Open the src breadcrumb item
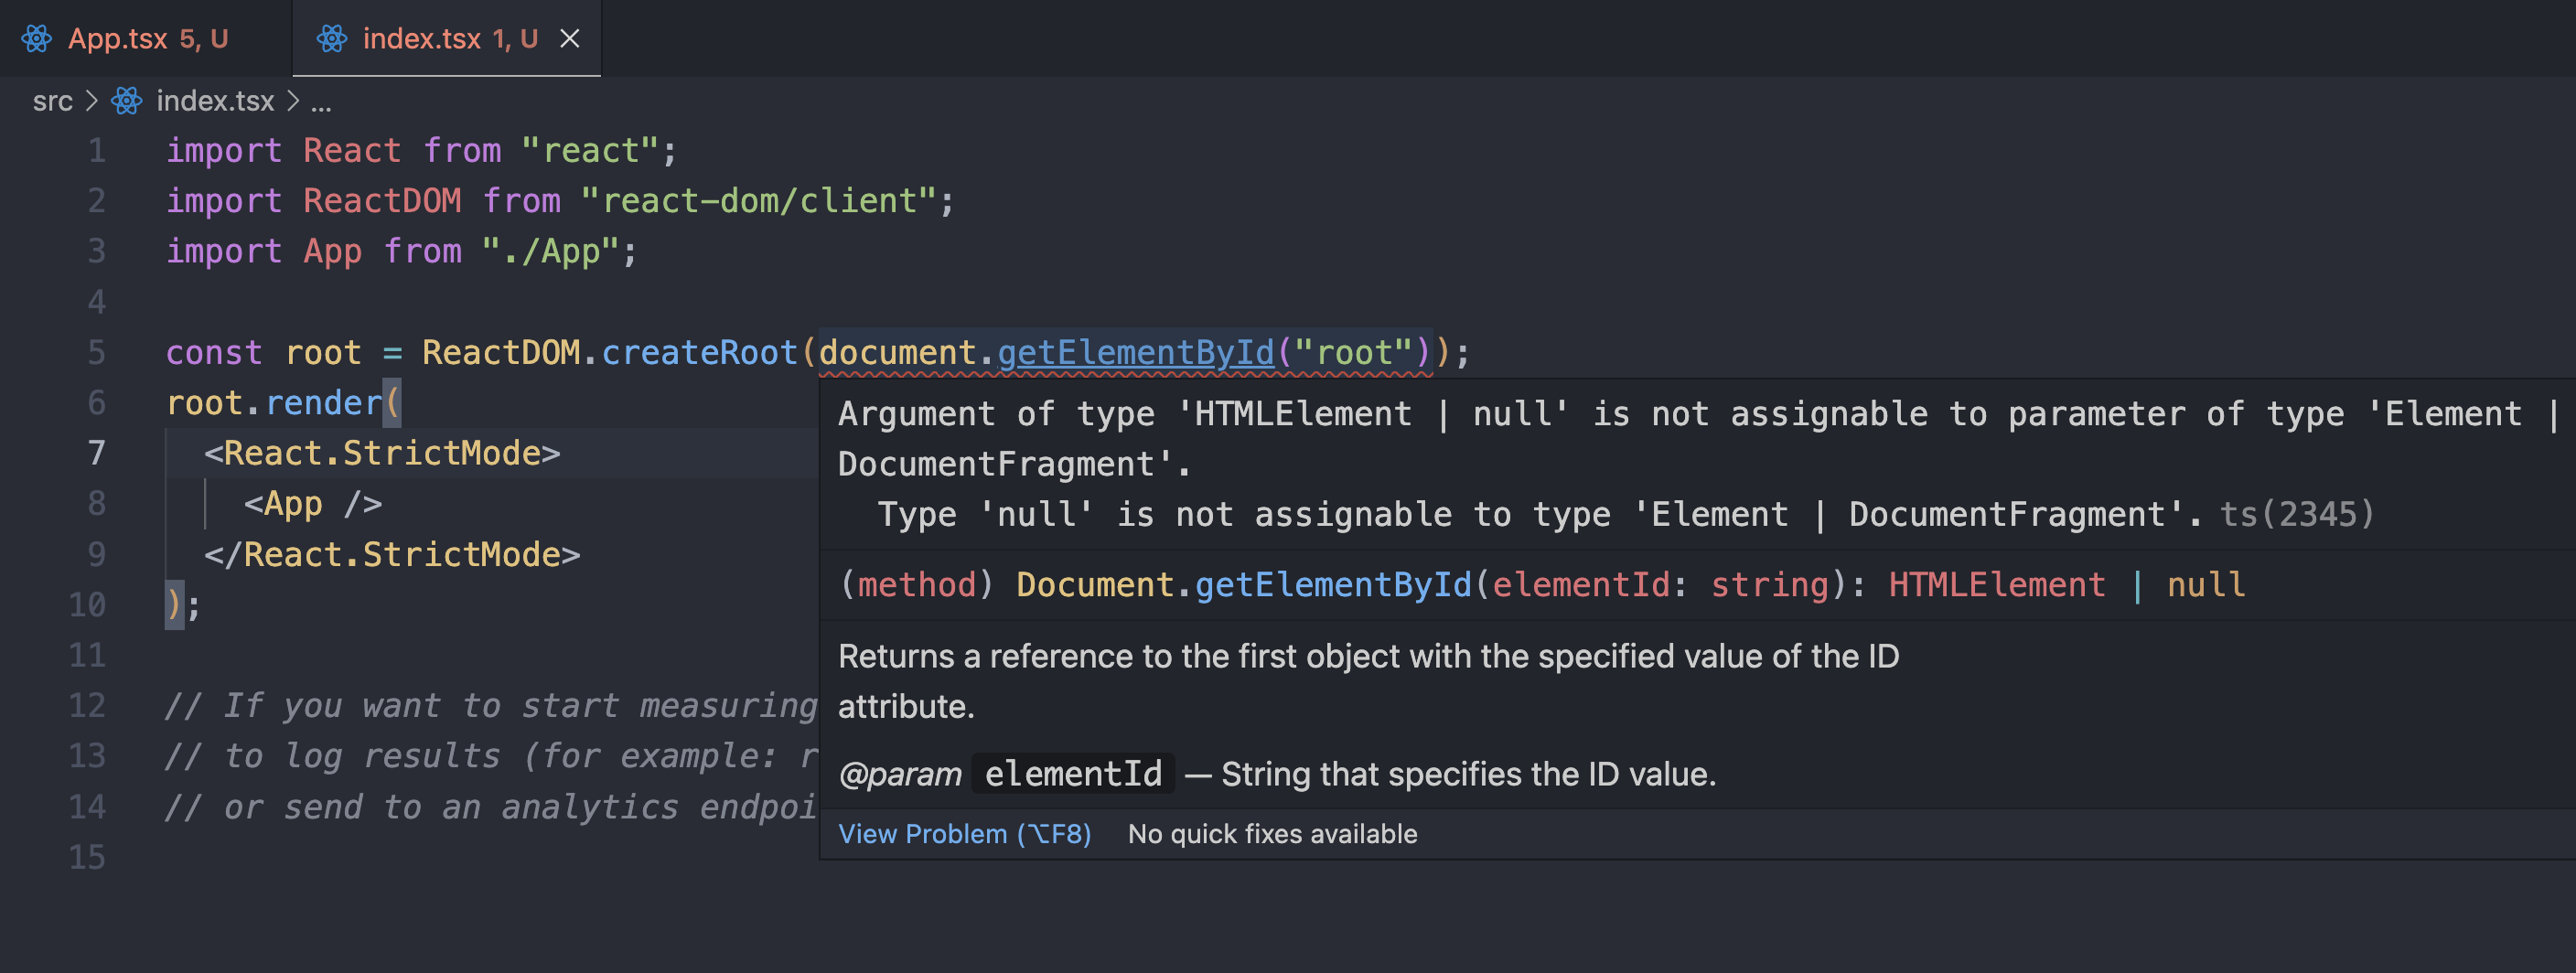 [x=52, y=100]
